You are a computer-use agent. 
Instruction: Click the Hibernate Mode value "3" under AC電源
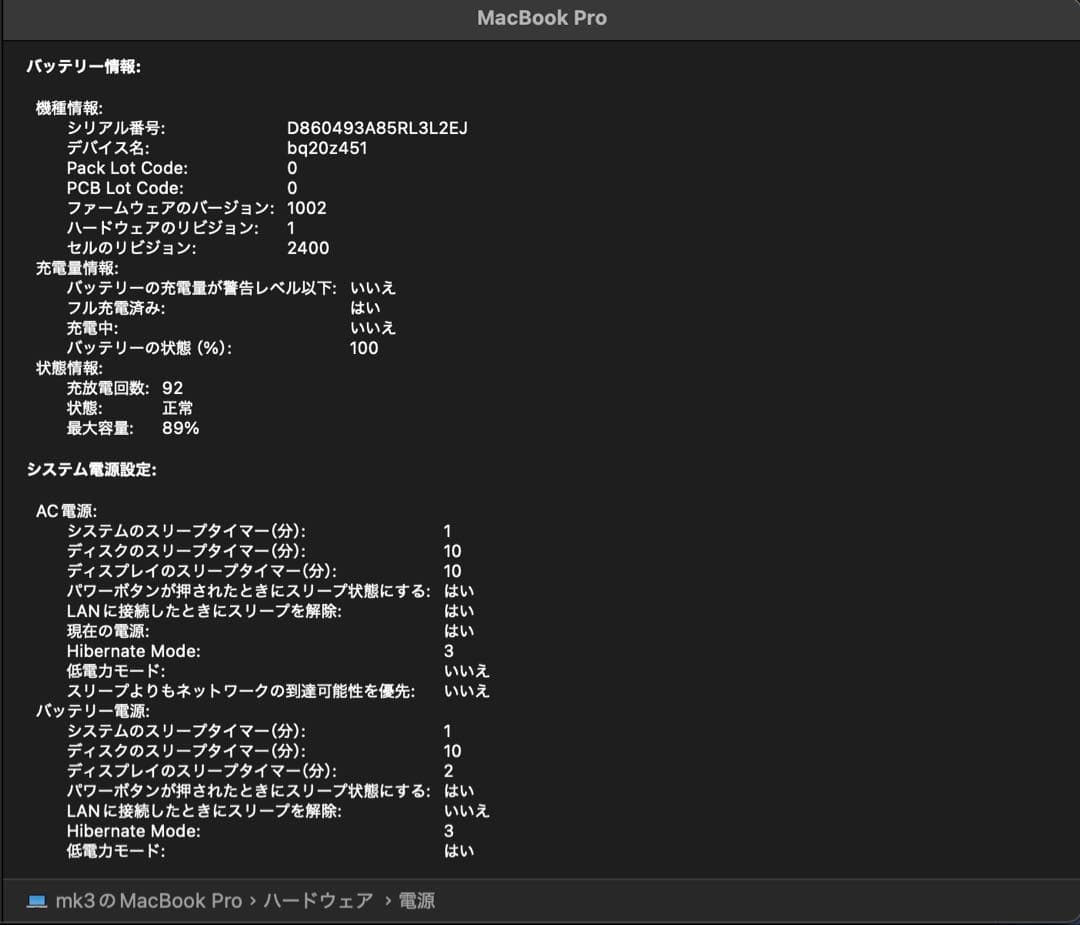coord(447,651)
